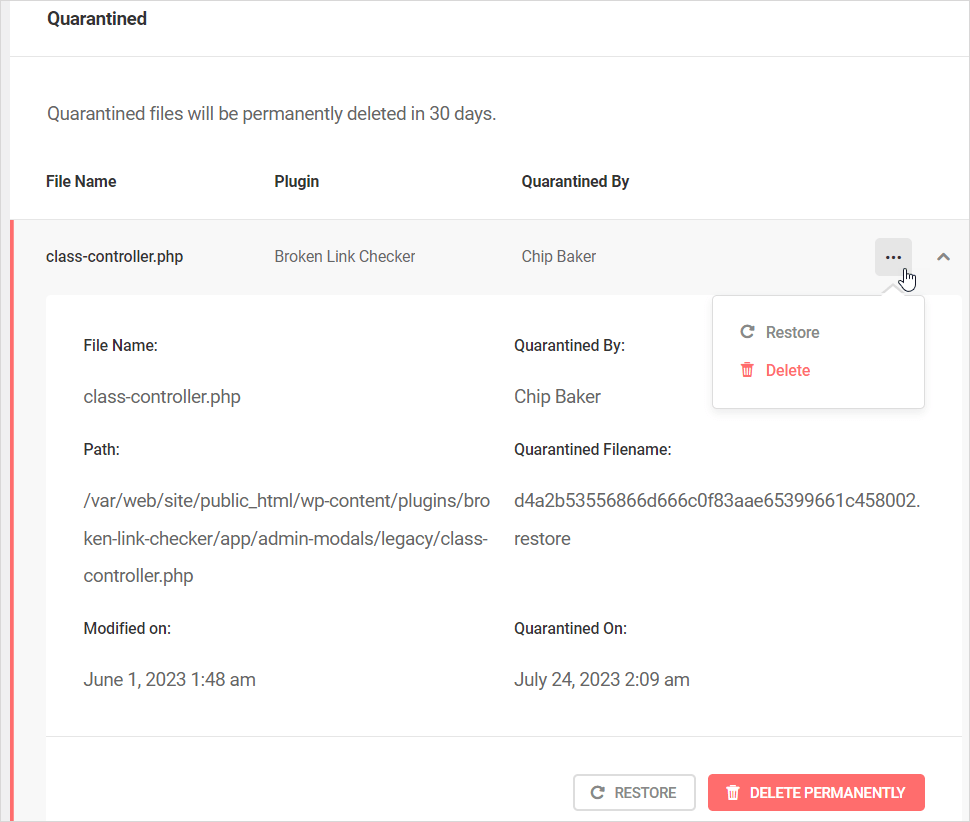The height and width of the screenshot is (822, 970).
Task: Click Broken Link Checker in the row
Action: [345, 256]
